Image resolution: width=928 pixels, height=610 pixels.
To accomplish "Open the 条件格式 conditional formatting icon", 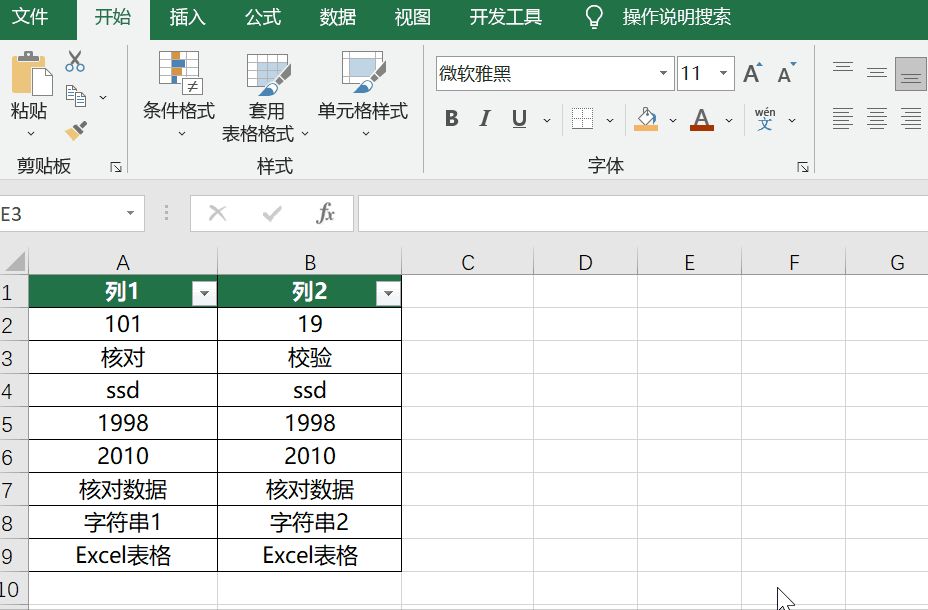I will (179, 72).
